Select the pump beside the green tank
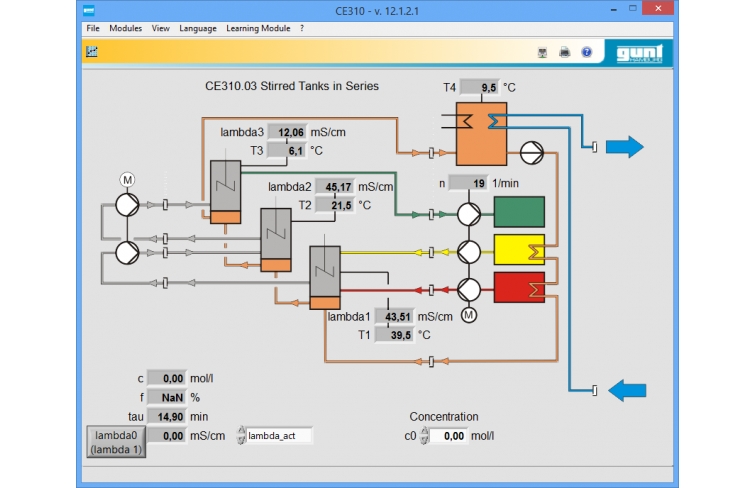This screenshot has height=488, width=755. (468, 214)
